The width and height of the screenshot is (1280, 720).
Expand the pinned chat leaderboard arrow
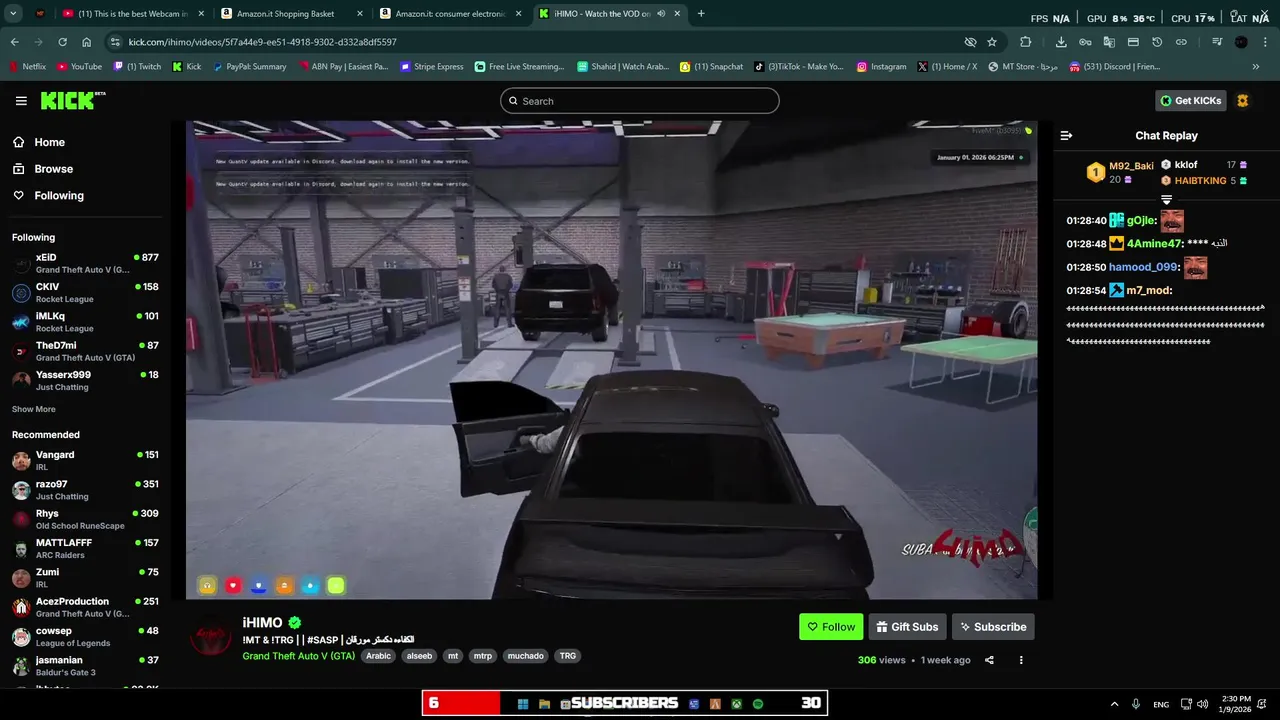(x=1166, y=200)
